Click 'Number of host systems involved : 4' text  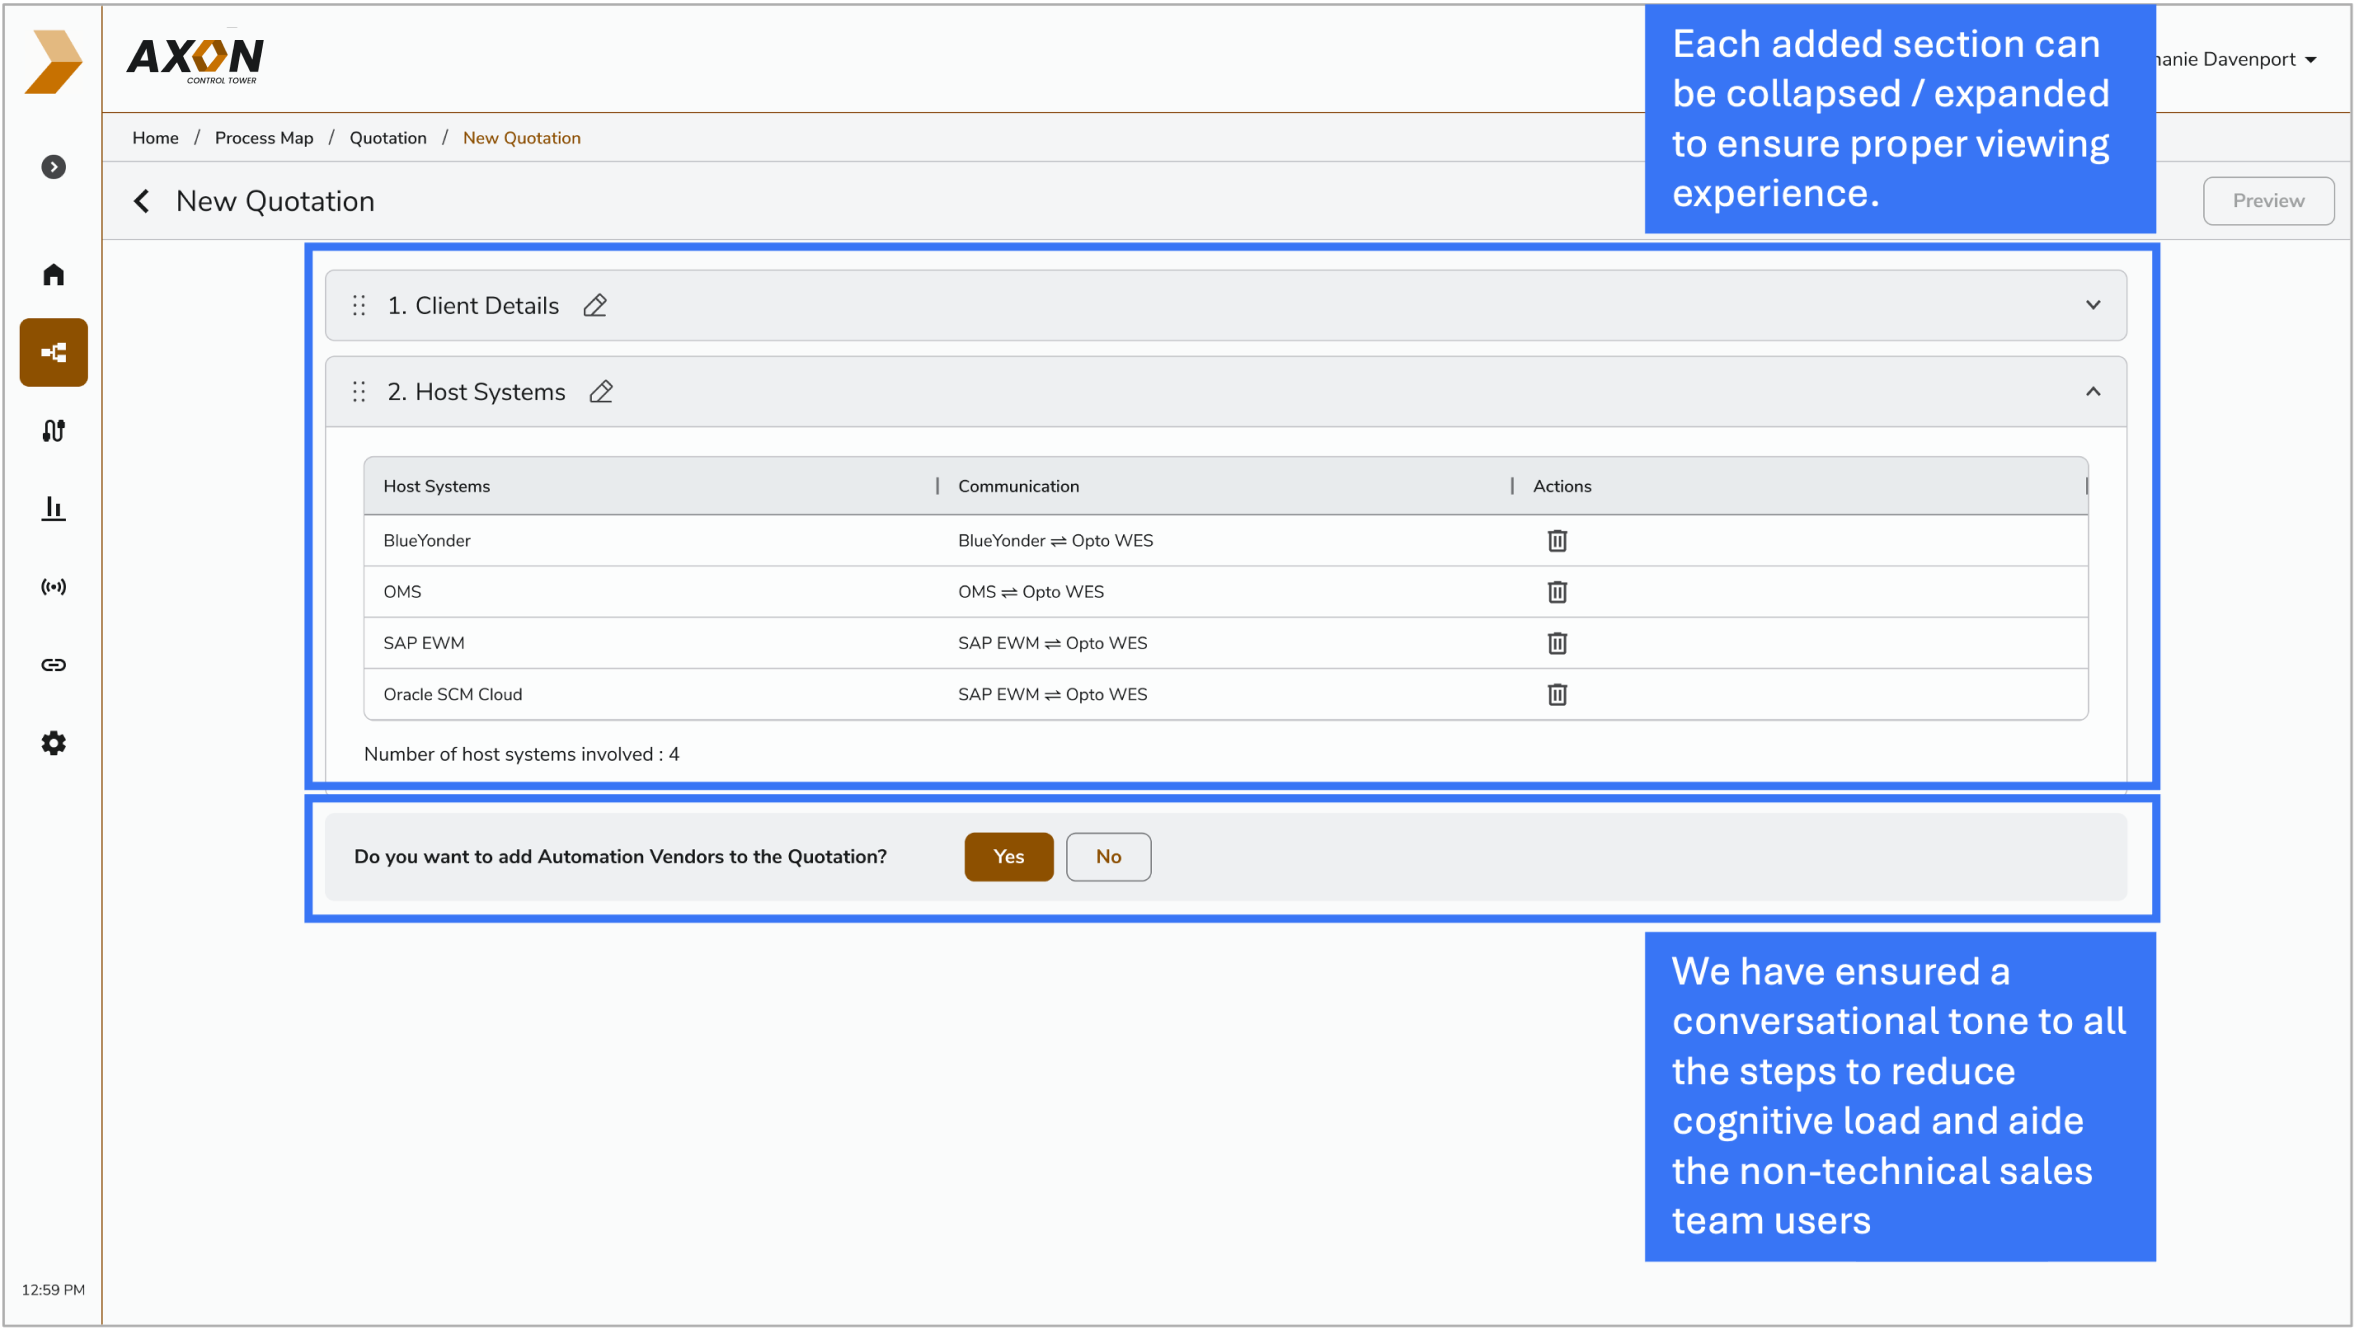(x=522, y=754)
